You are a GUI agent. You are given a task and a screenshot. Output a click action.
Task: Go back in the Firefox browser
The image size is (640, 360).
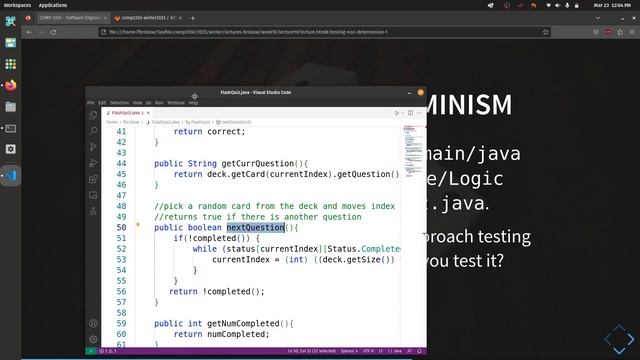coord(29,32)
